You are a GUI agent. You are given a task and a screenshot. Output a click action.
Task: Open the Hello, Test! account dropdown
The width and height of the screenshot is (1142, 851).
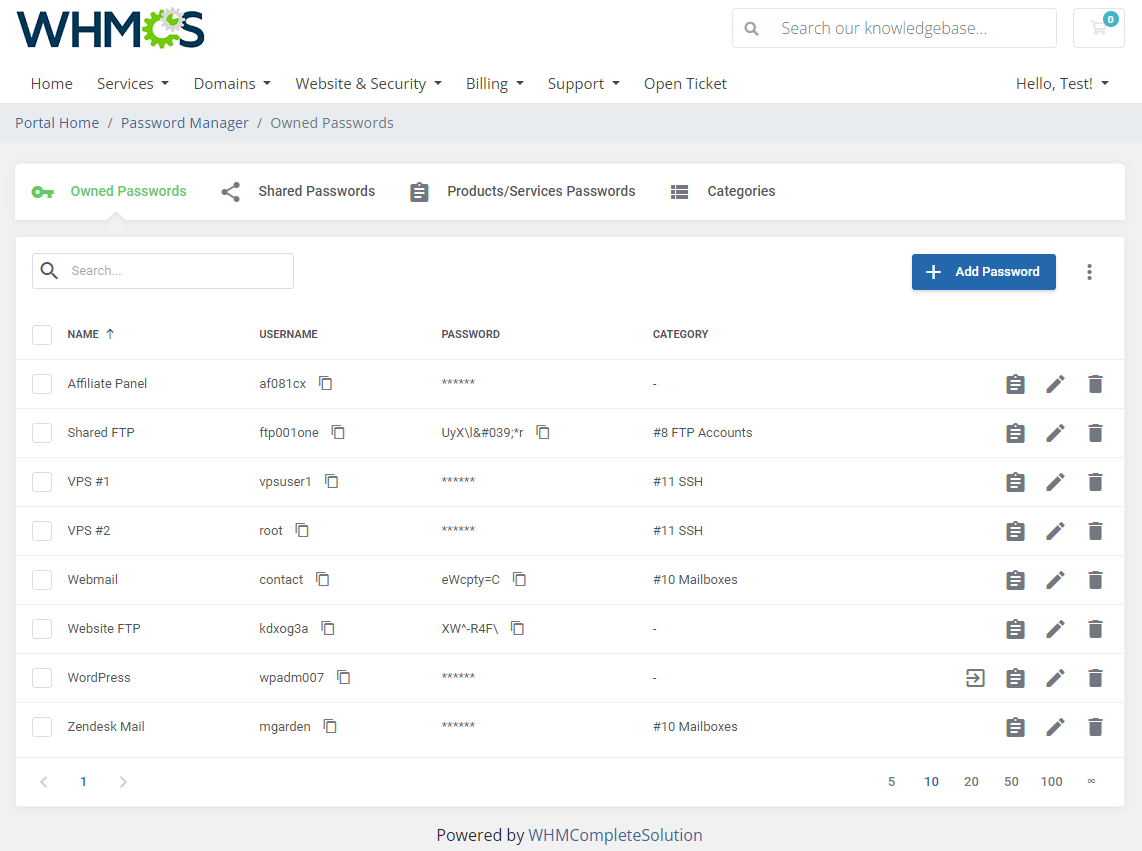pos(1062,84)
